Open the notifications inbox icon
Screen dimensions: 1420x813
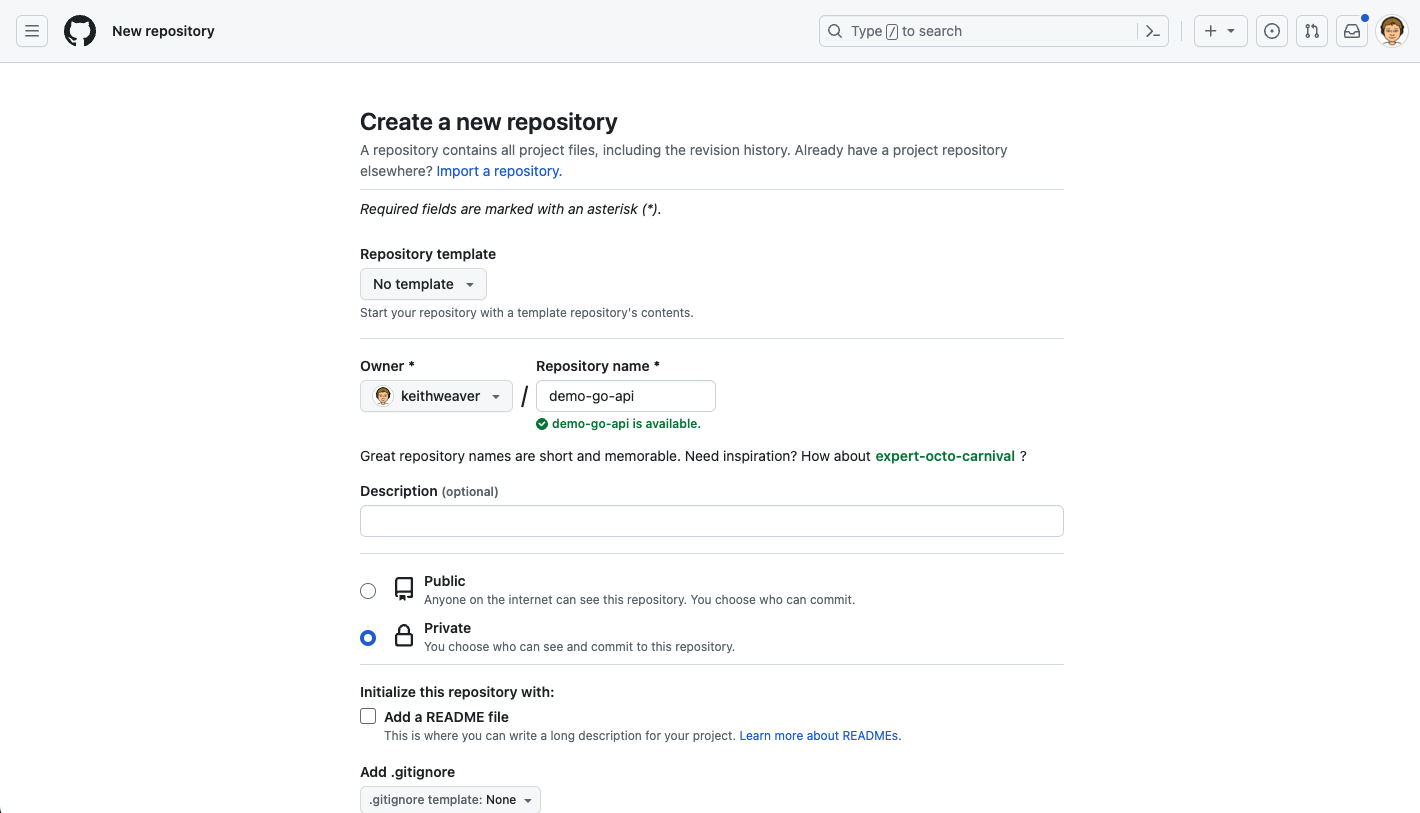pos(1351,31)
